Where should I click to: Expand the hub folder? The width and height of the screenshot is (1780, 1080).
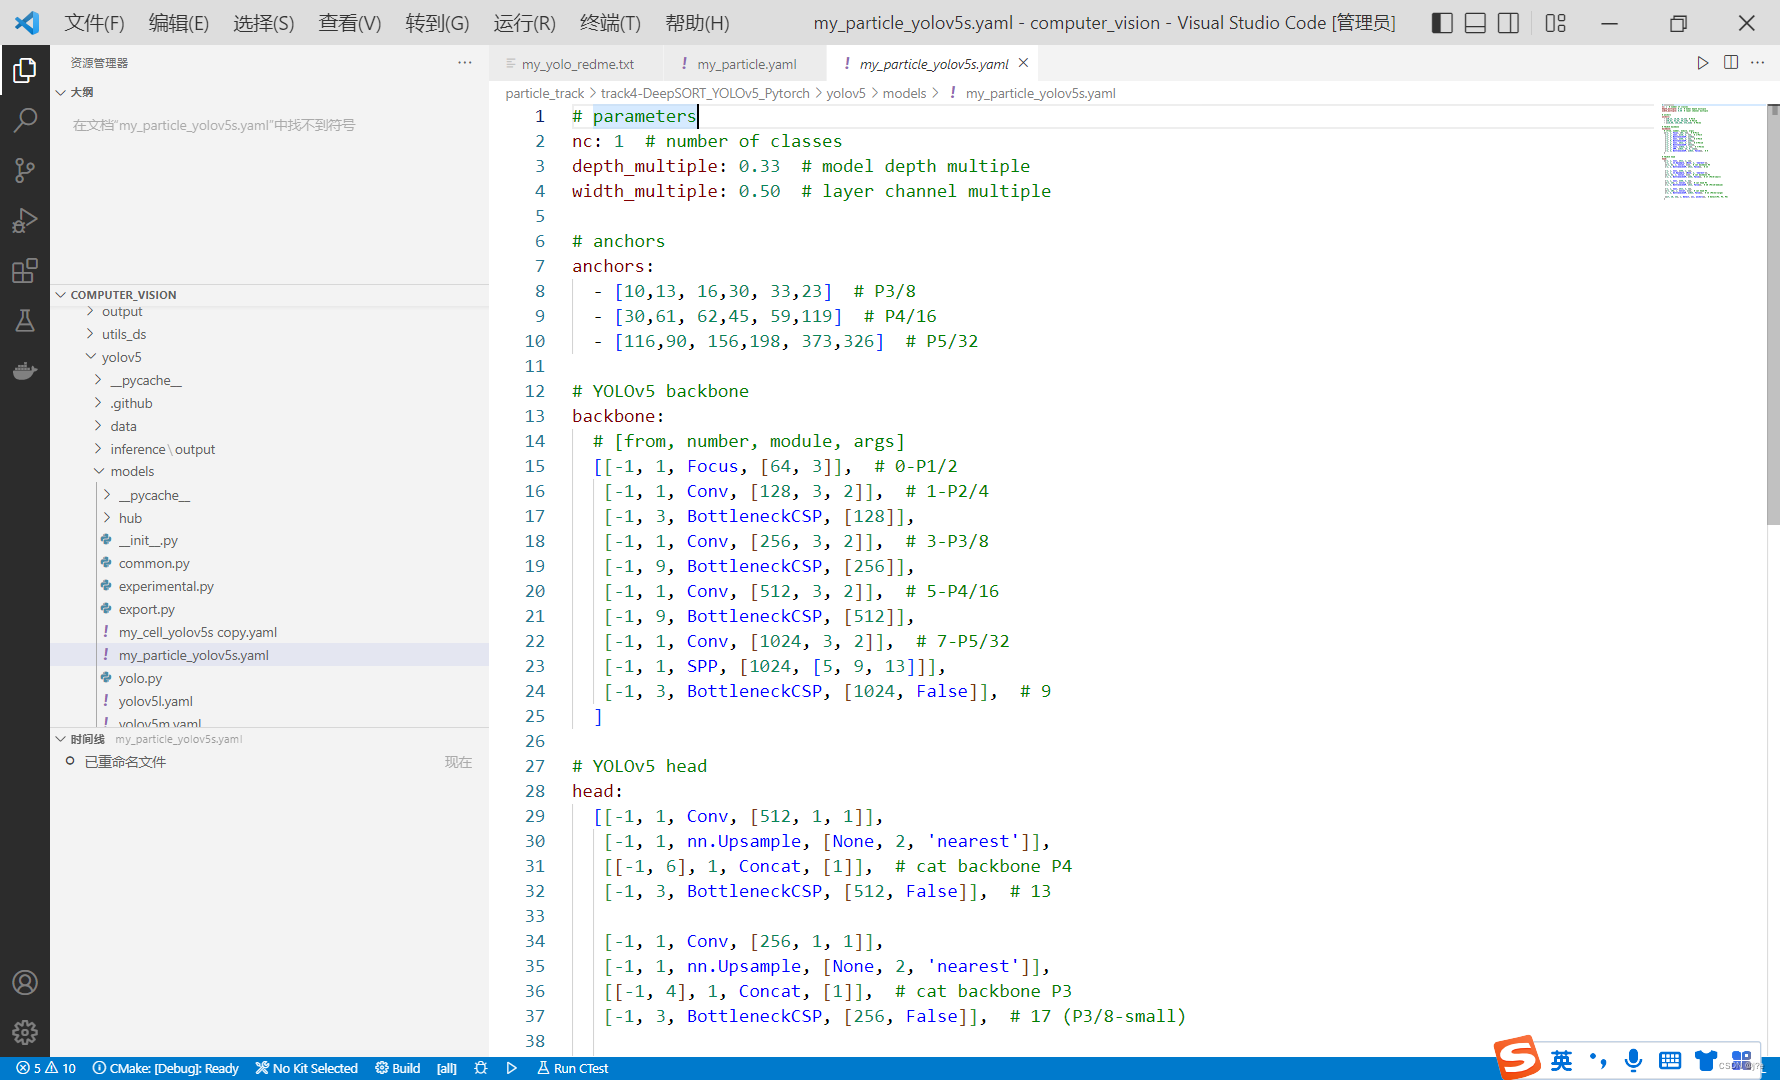pos(108,518)
